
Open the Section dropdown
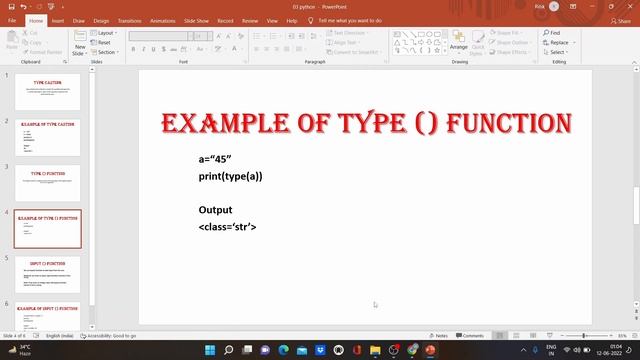pyautogui.click(x=105, y=52)
